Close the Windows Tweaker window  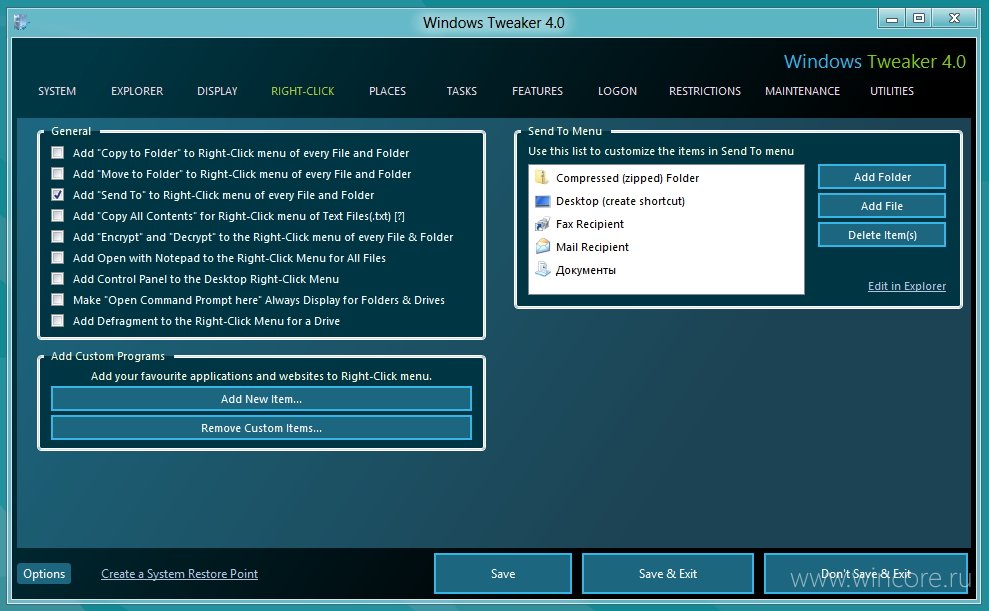pos(955,19)
